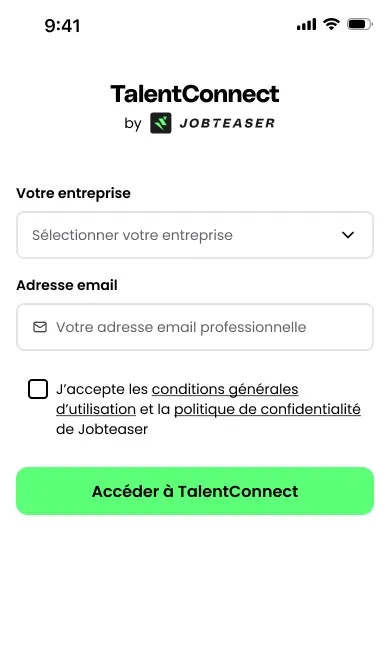Tap the 9:41 clock in status bar
Image resolution: width=390 pixels, height=649 pixels.
(62, 26)
